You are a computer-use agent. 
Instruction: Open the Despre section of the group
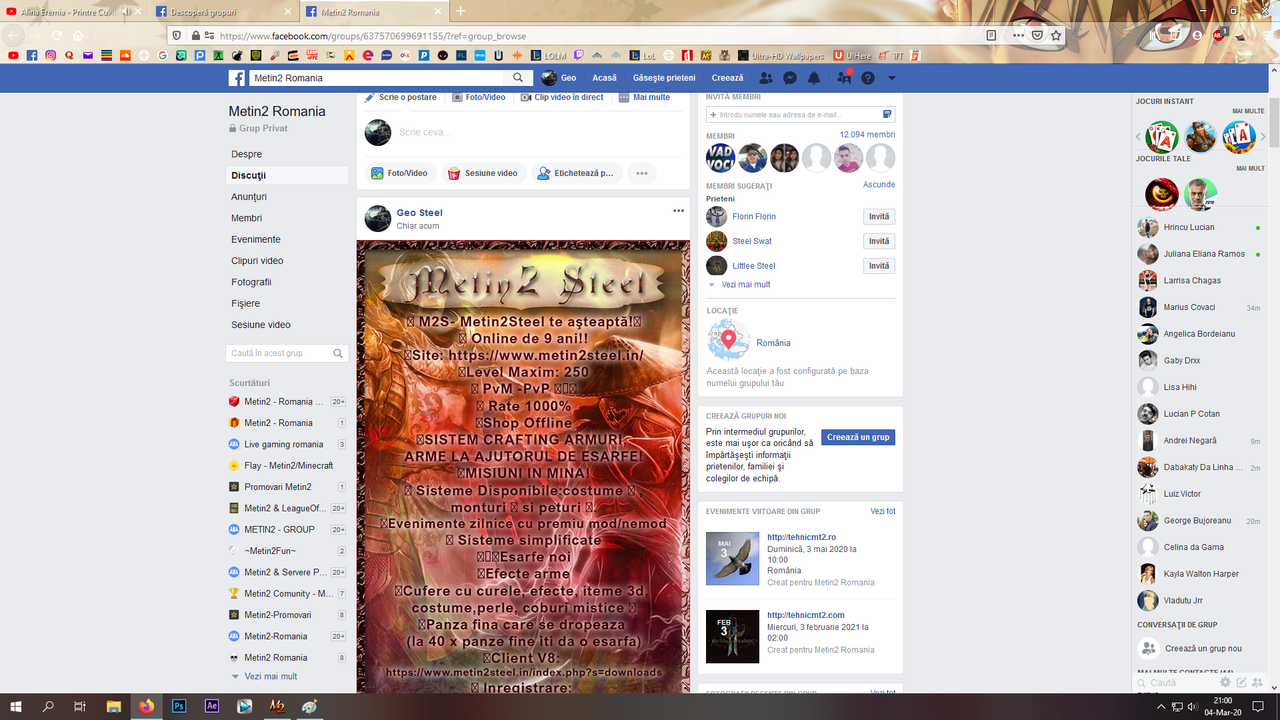pos(247,154)
